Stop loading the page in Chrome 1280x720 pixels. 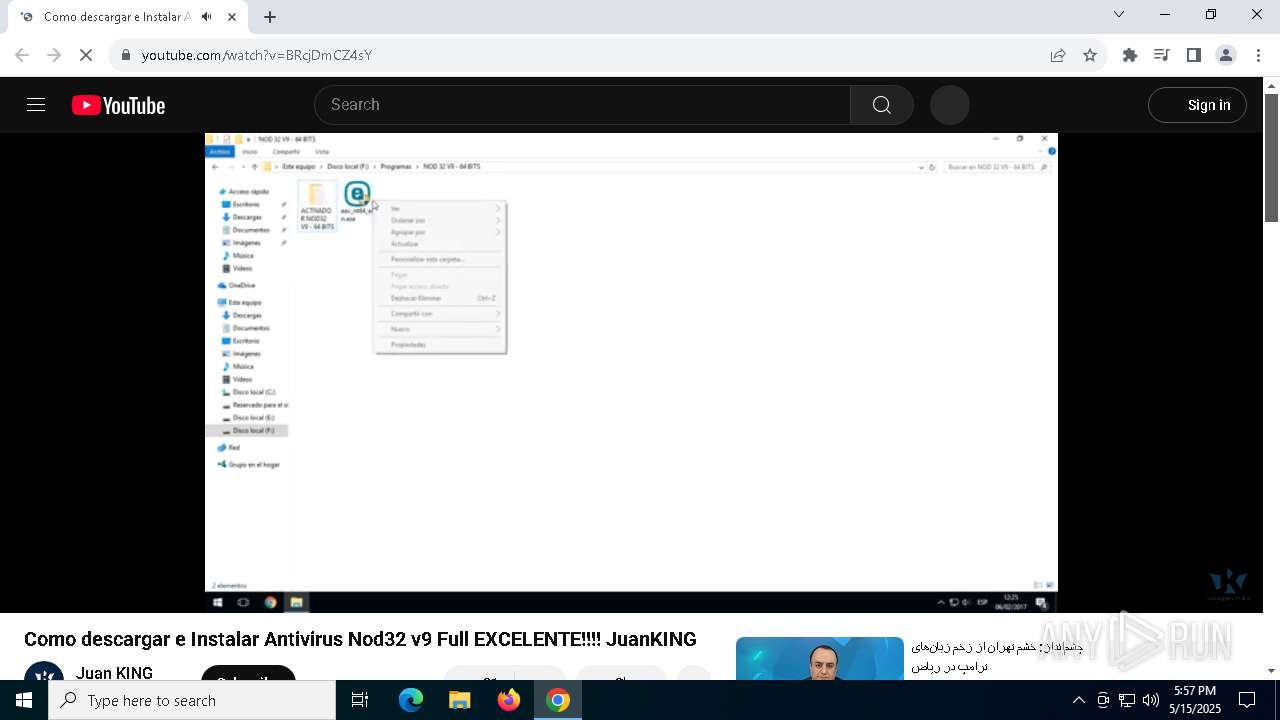[86, 55]
